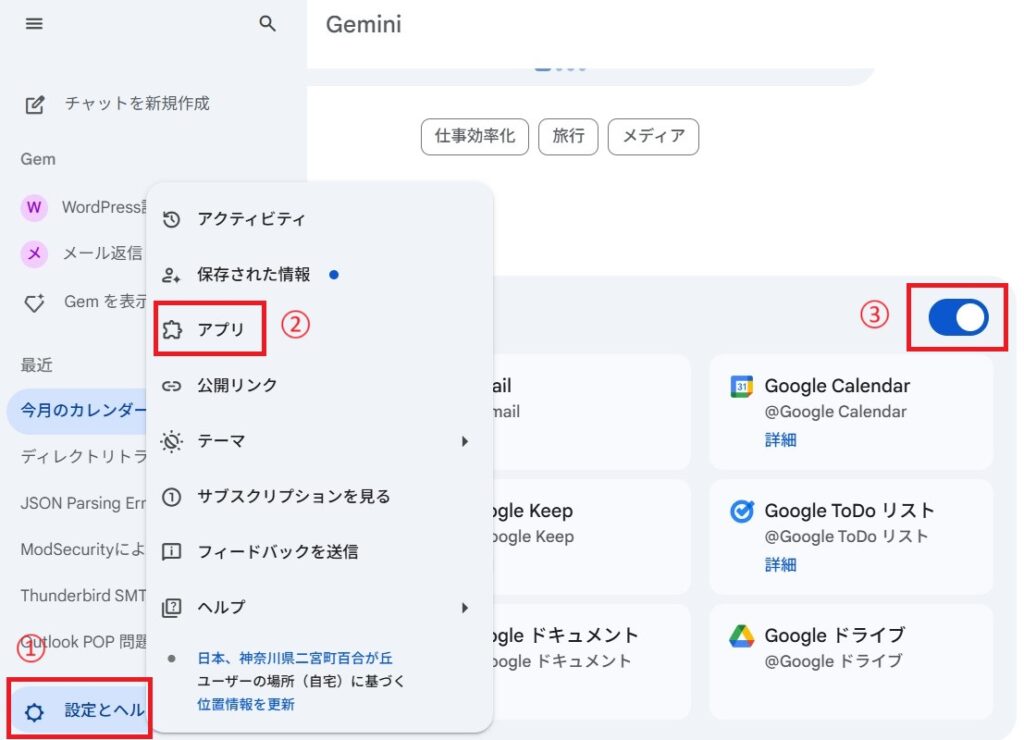The height and width of the screenshot is (740, 1024).
Task: Click the アプリ puzzle piece icon
Action: tap(172, 330)
